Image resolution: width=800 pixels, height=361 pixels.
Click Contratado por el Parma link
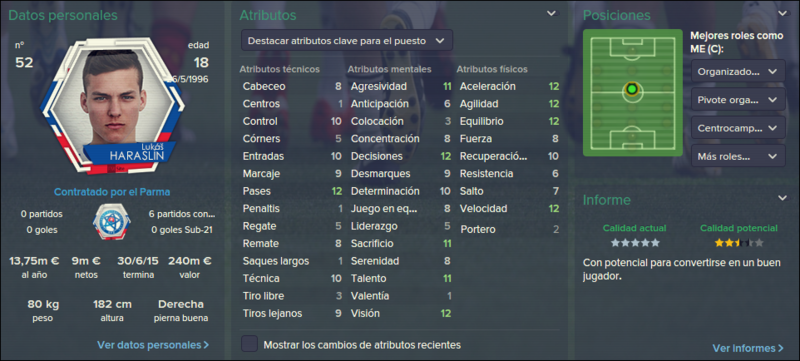(112, 192)
